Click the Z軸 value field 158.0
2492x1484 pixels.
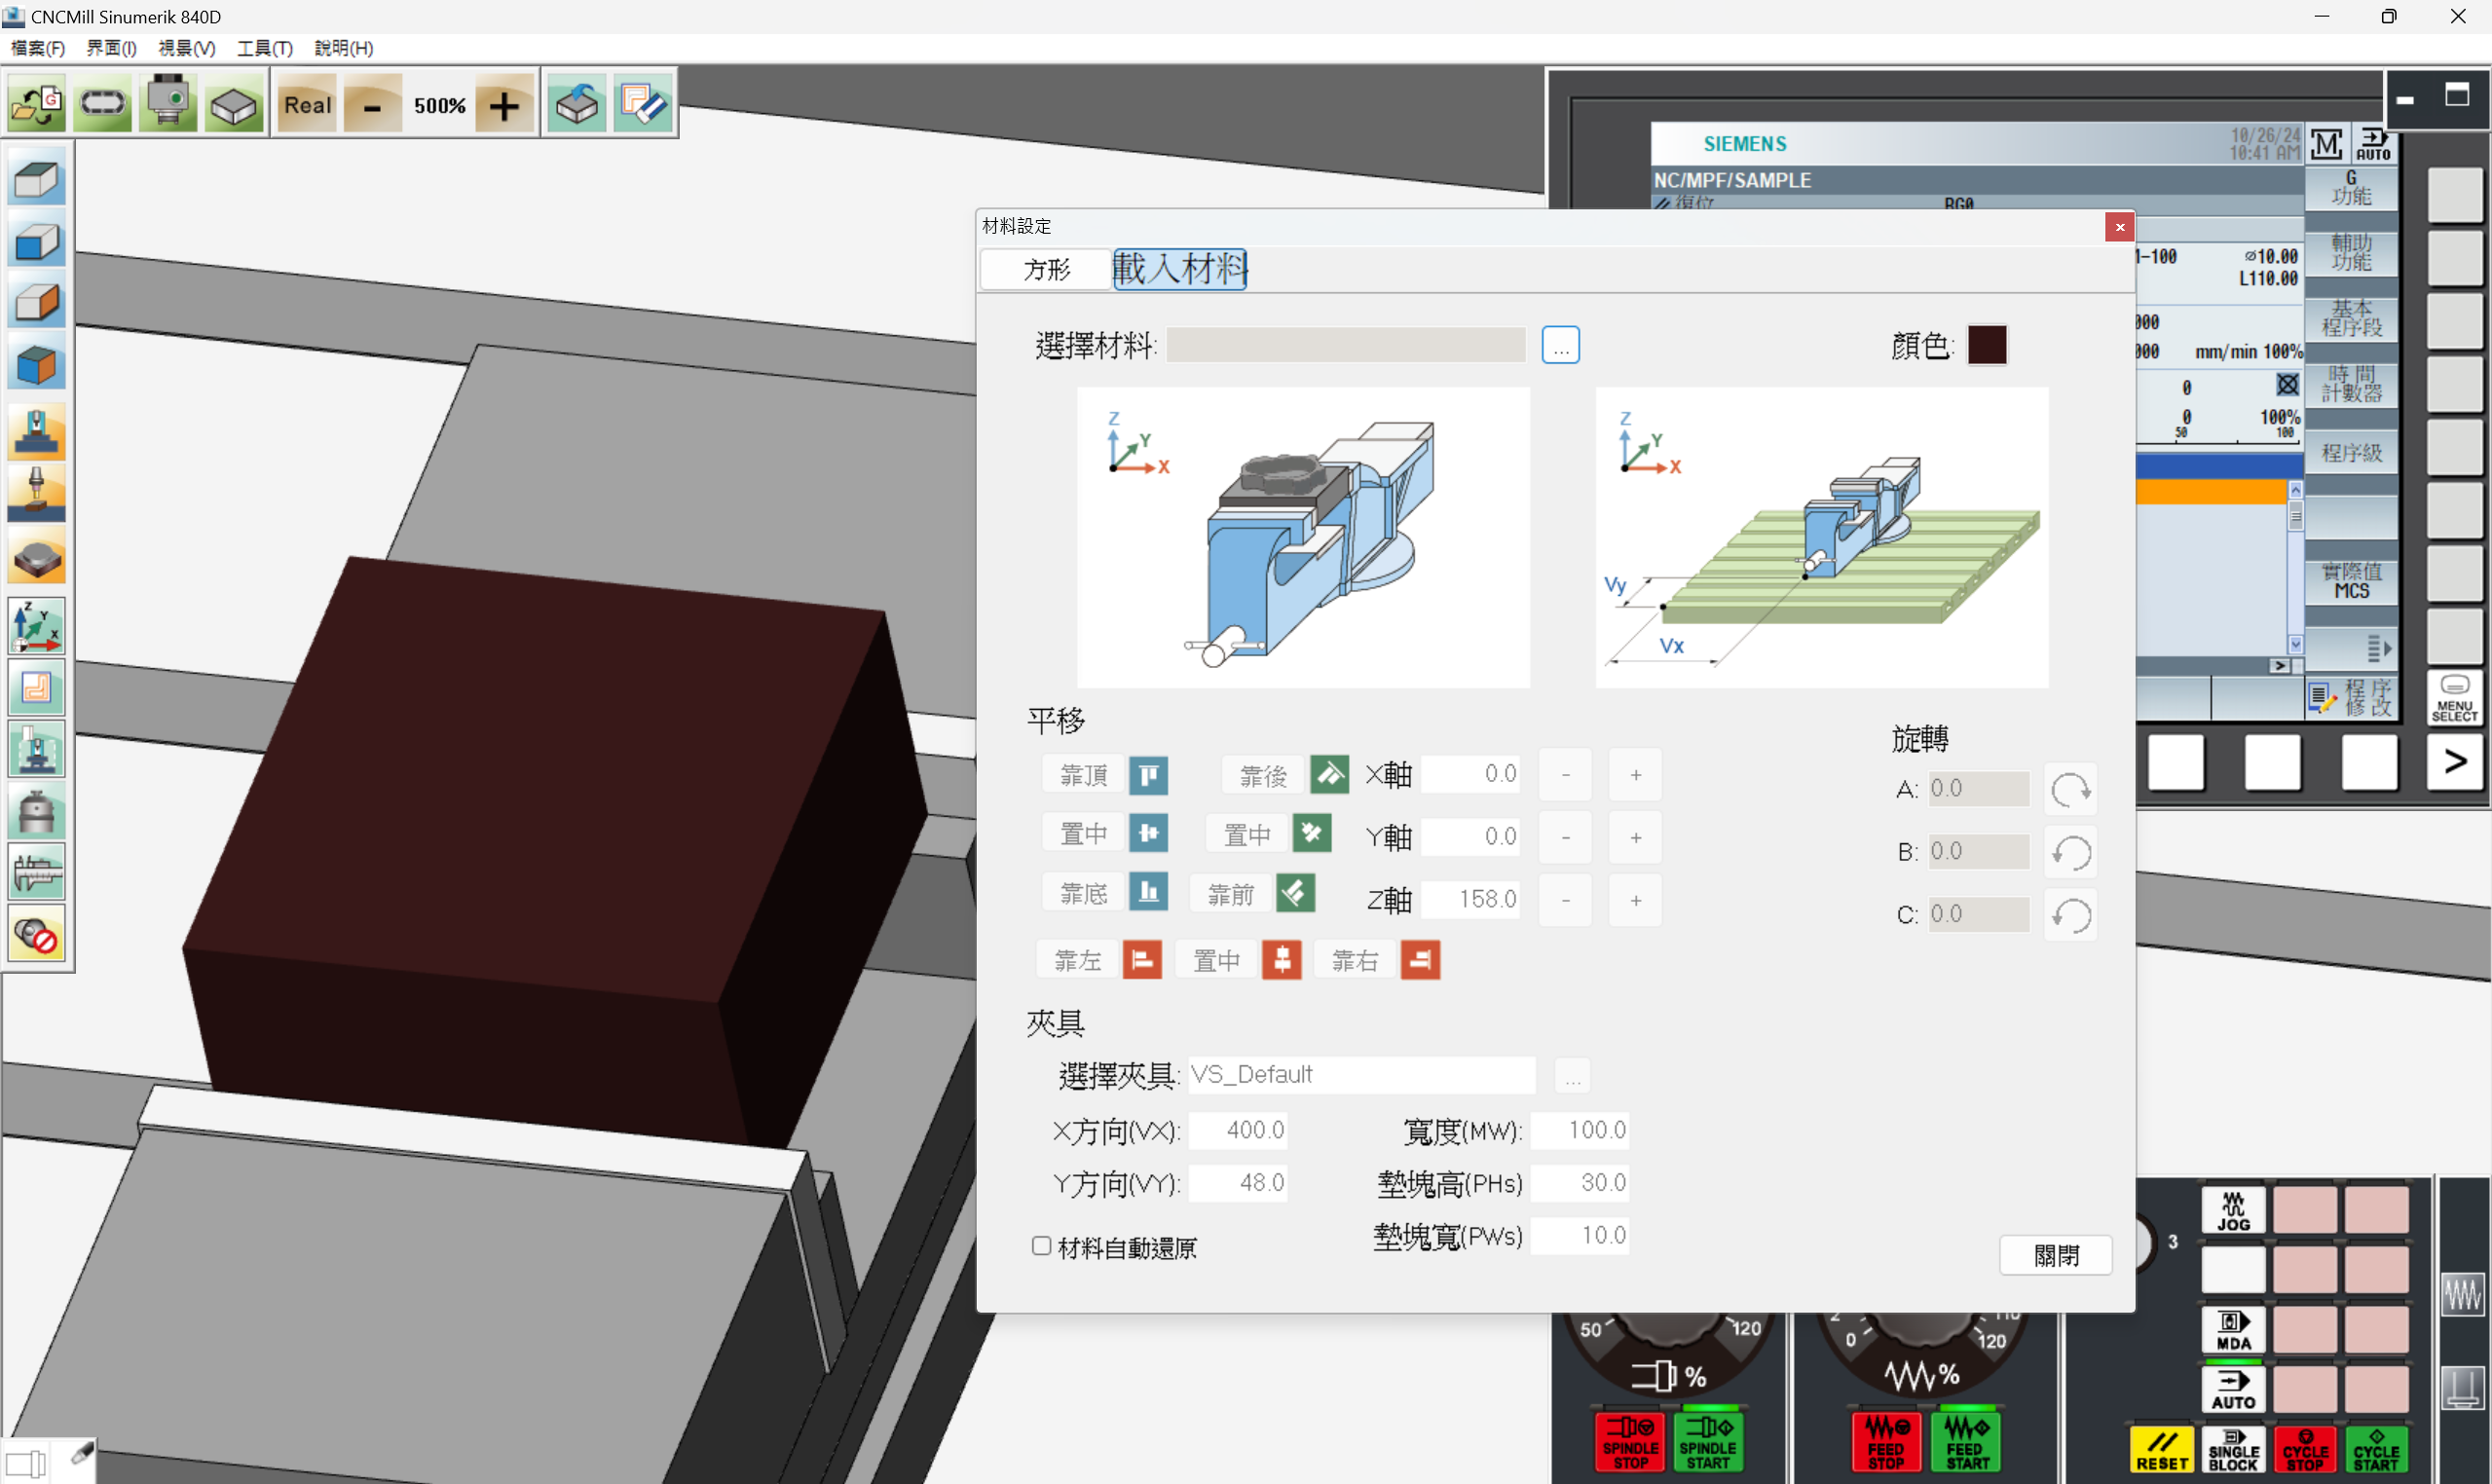[1470, 899]
